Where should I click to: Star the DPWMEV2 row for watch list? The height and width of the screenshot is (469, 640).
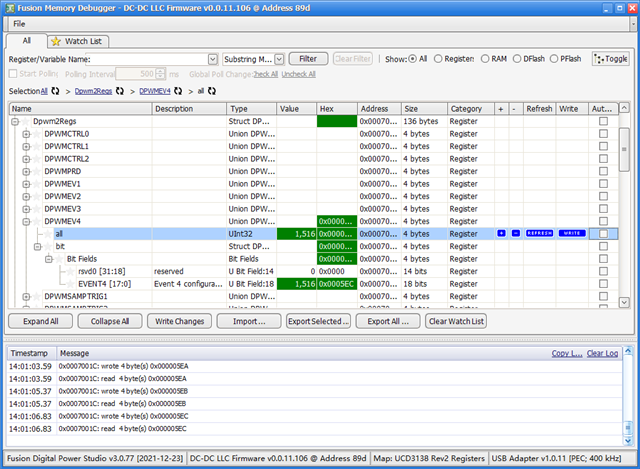(x=37, y=196)
